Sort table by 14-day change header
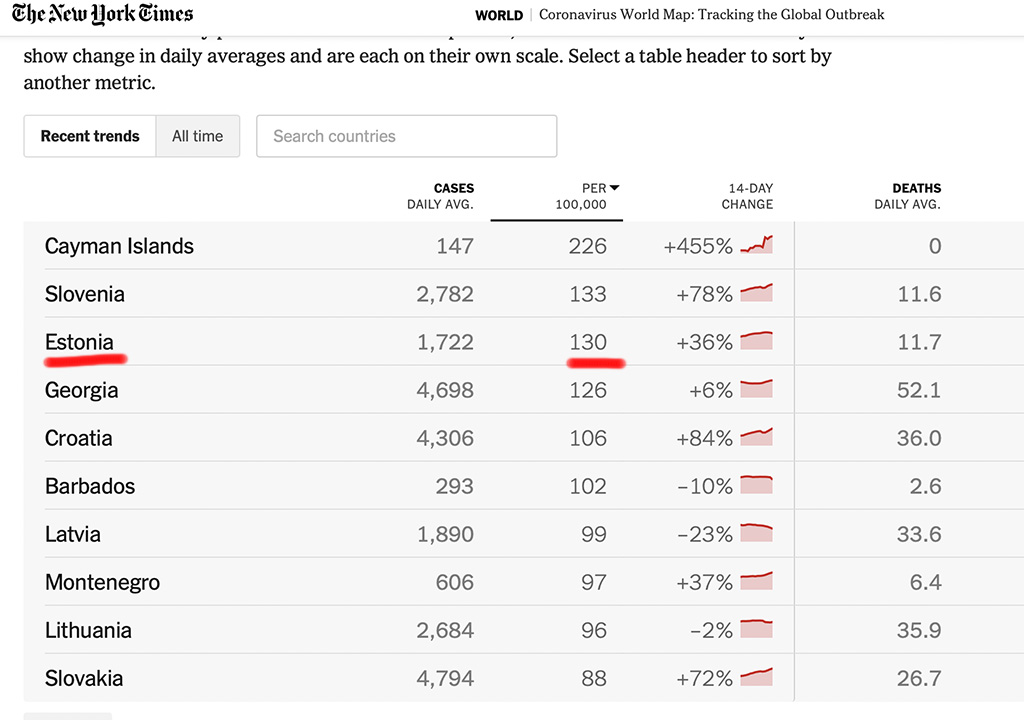Viewport: 1024px width, 720px height. click(747, 196)
